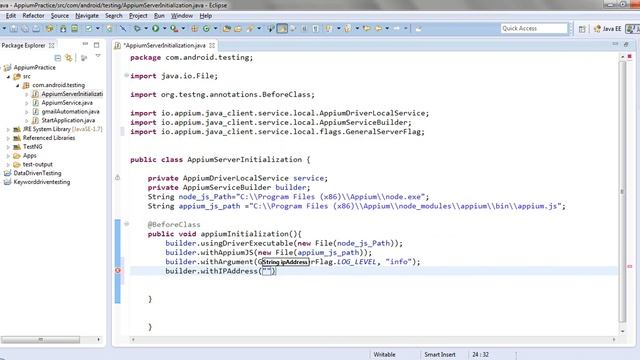Screen dimensions: 640x360
Task: Click the editor vertical scrollbar
Action: [x=622, y=192]
